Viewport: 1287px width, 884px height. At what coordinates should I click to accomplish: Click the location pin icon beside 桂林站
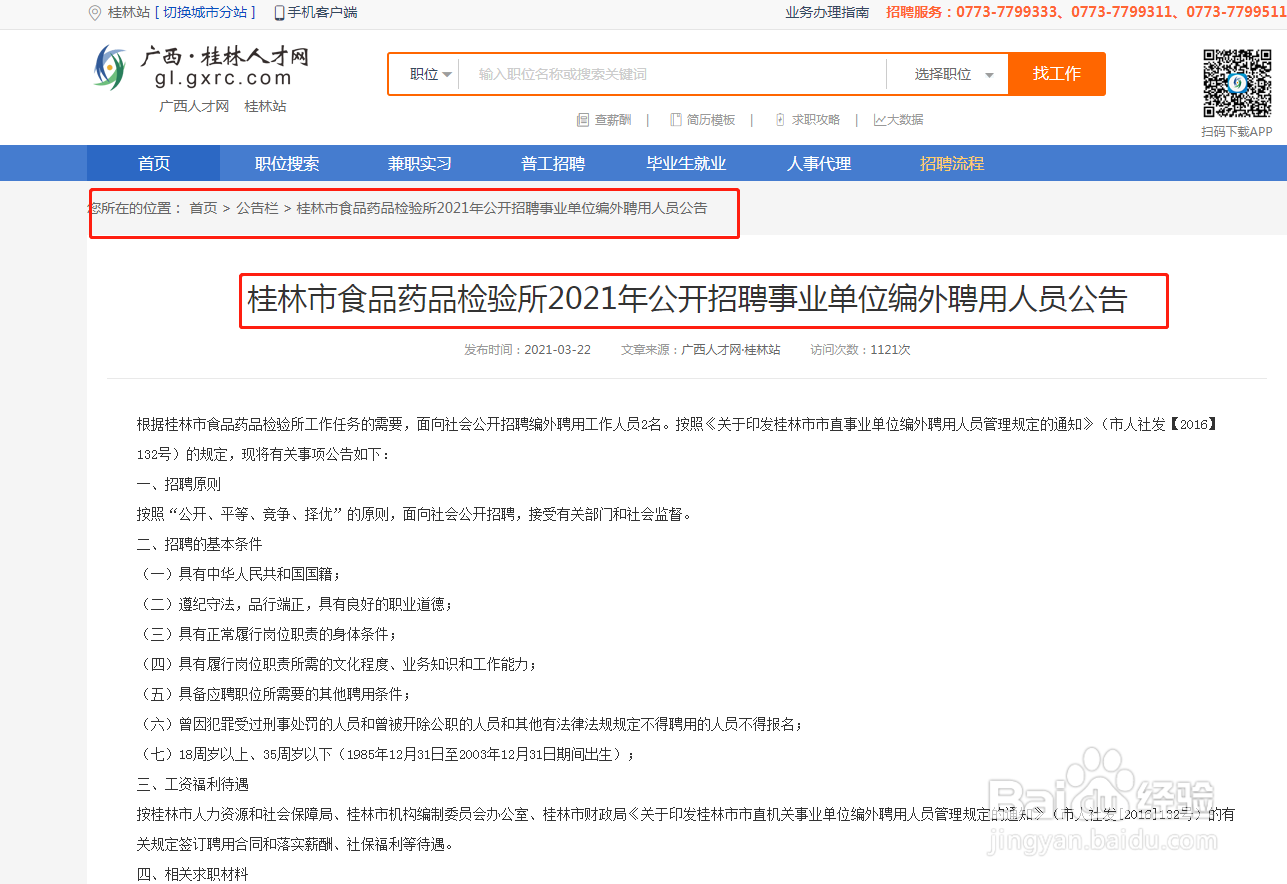coord(95,12)
